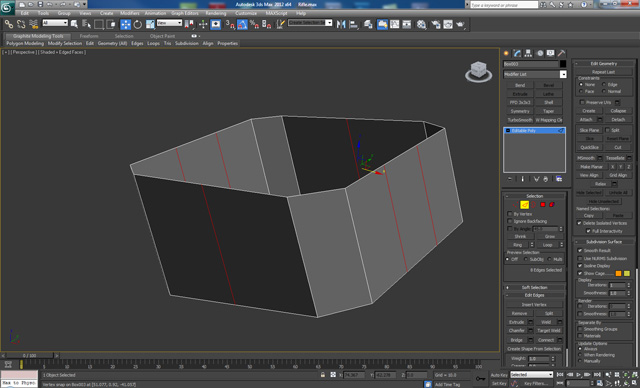Open Render Setup icon
The image size is (640, 388).
(x=436, y=24)
